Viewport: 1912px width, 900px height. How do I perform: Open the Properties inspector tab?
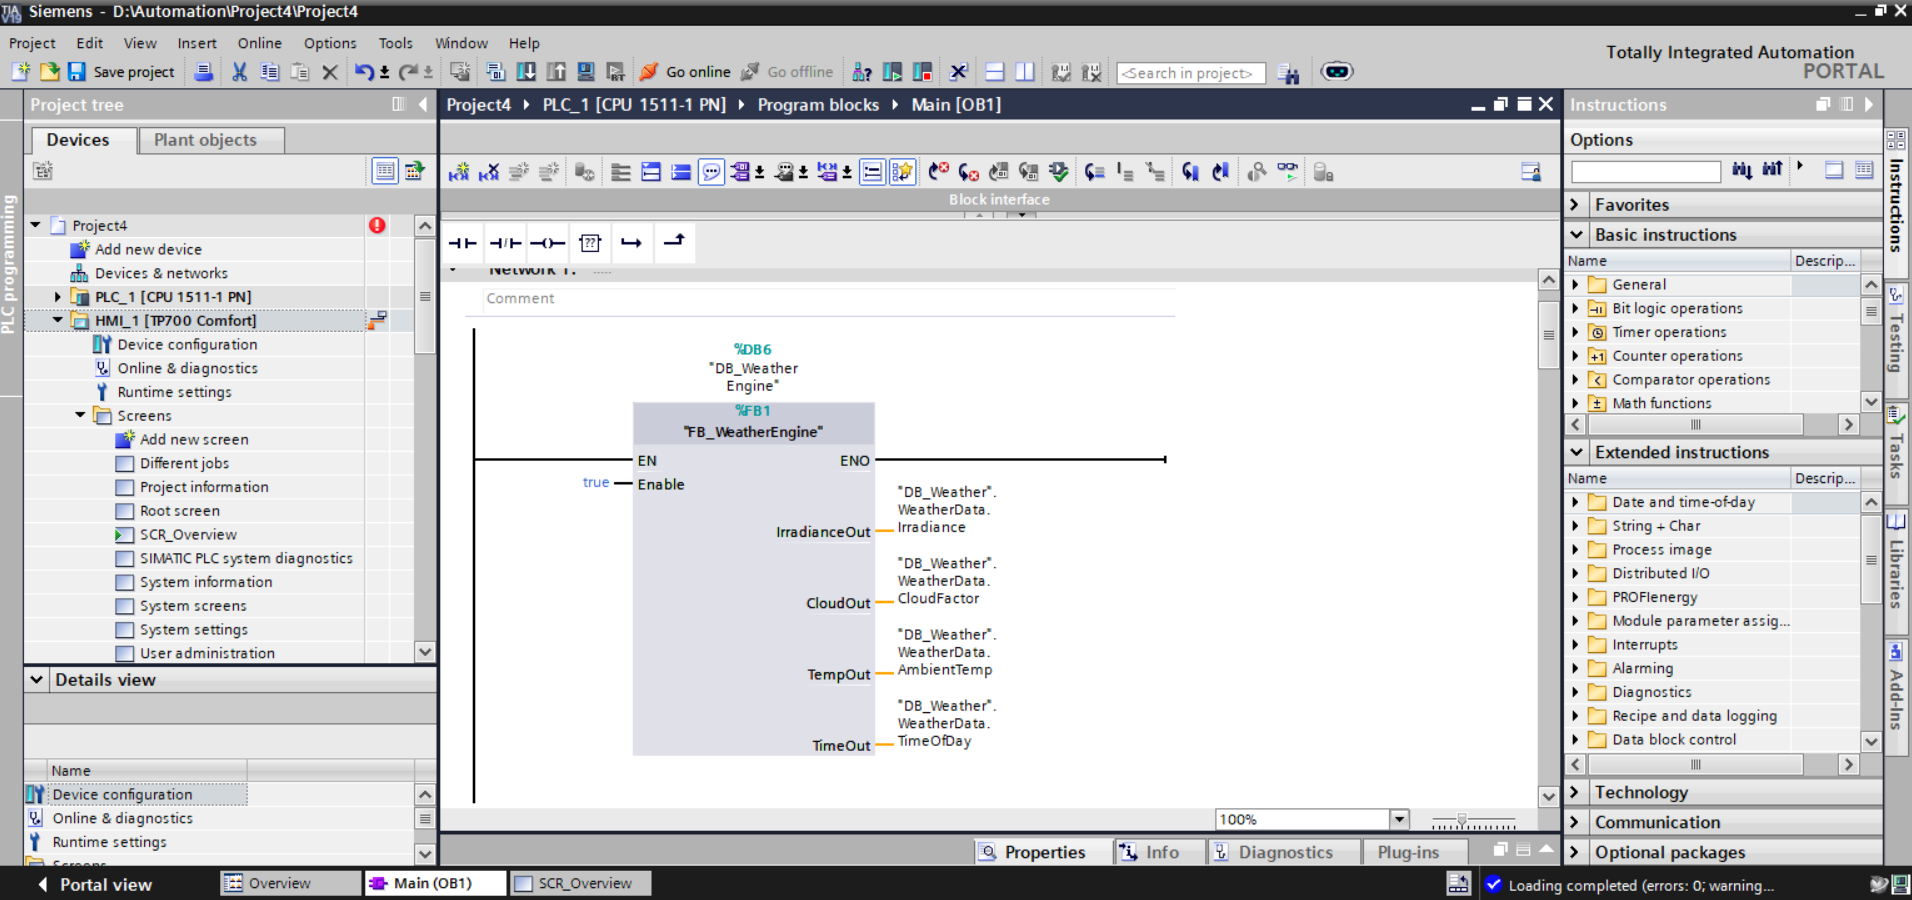(1044, 852)
